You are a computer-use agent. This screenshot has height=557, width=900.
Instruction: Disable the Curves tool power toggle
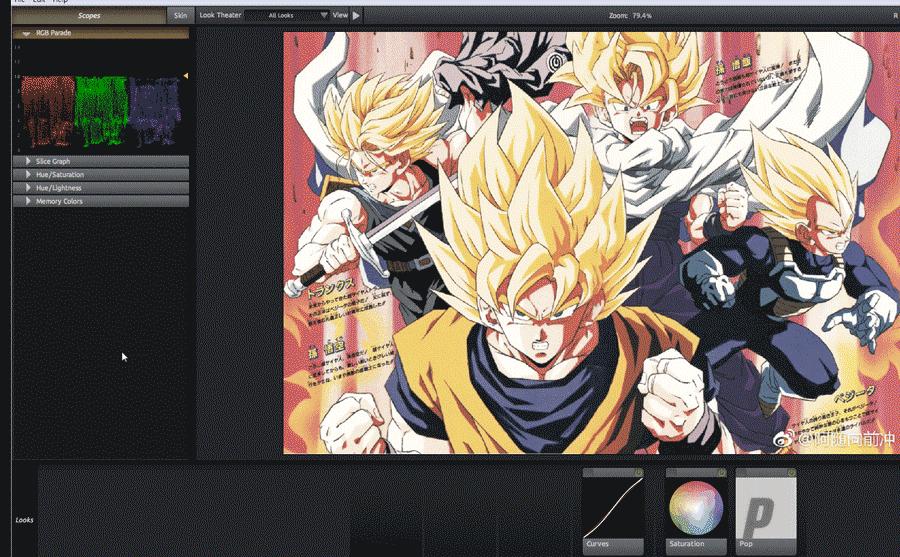tap(638, 472)
